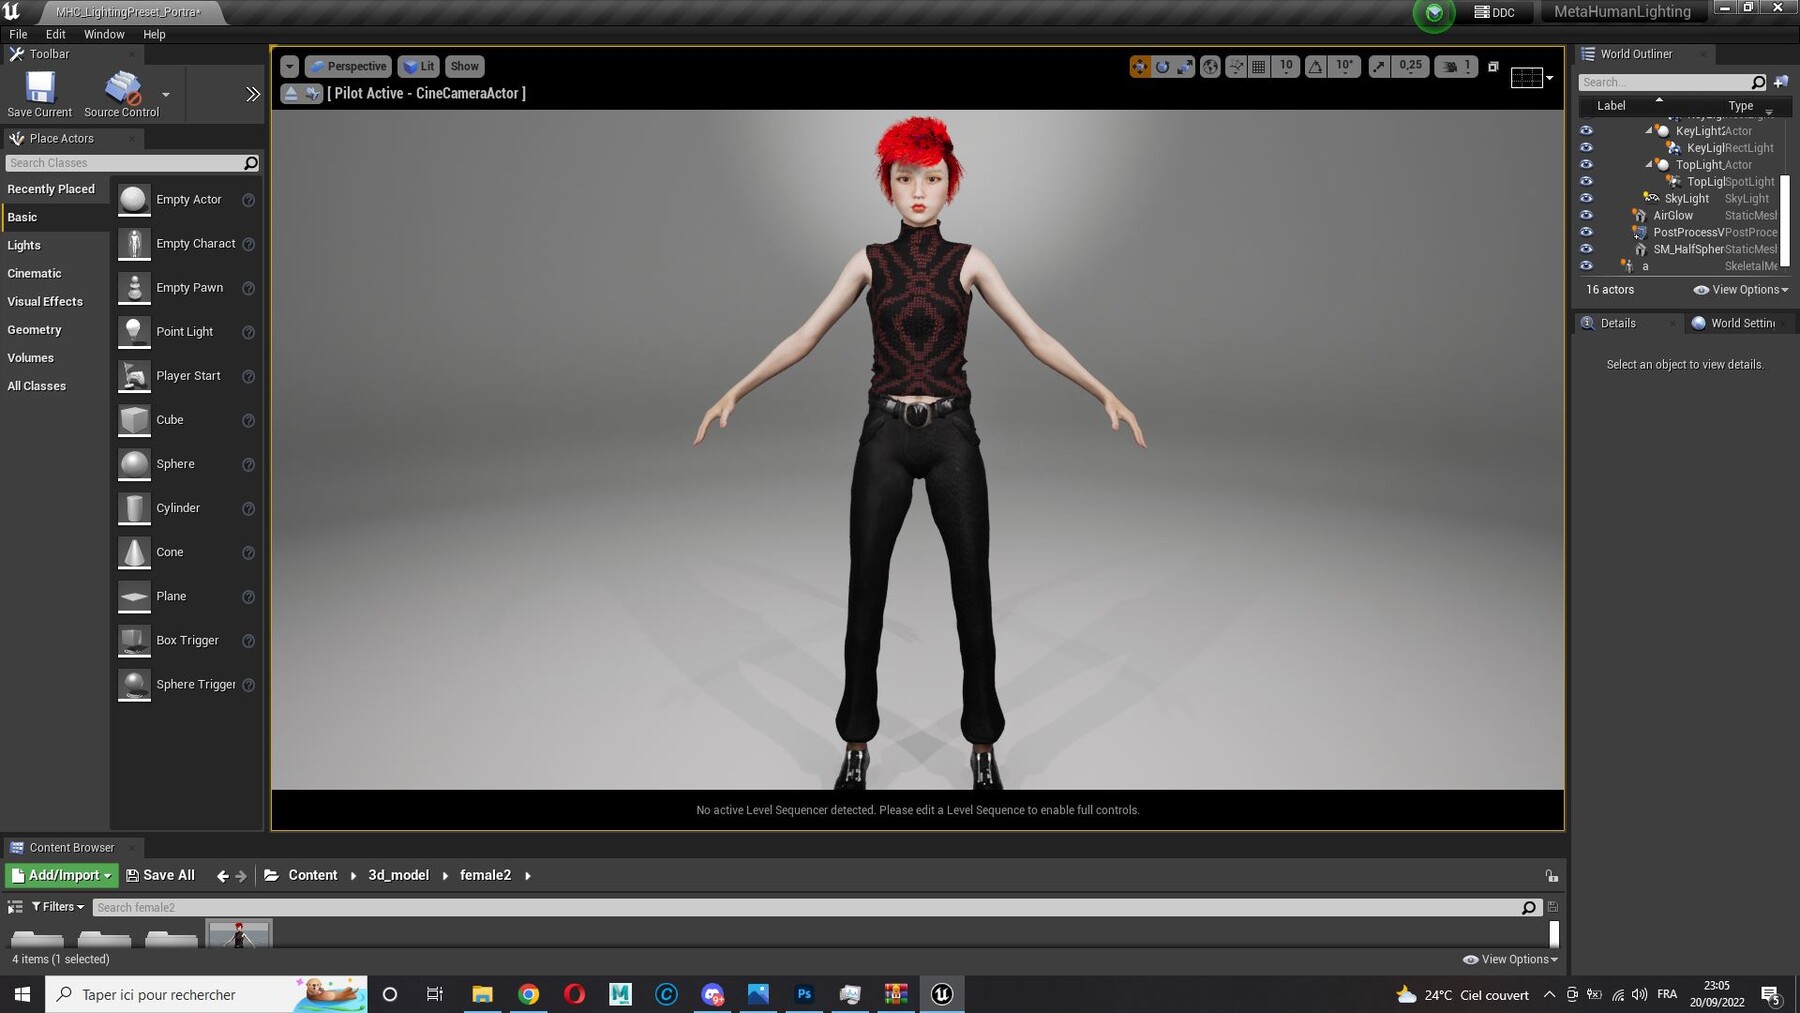Select the scale gizmo tool
This screenshot has height=1013, width=1800.
pyautogui.click(x=1185, y=66)
